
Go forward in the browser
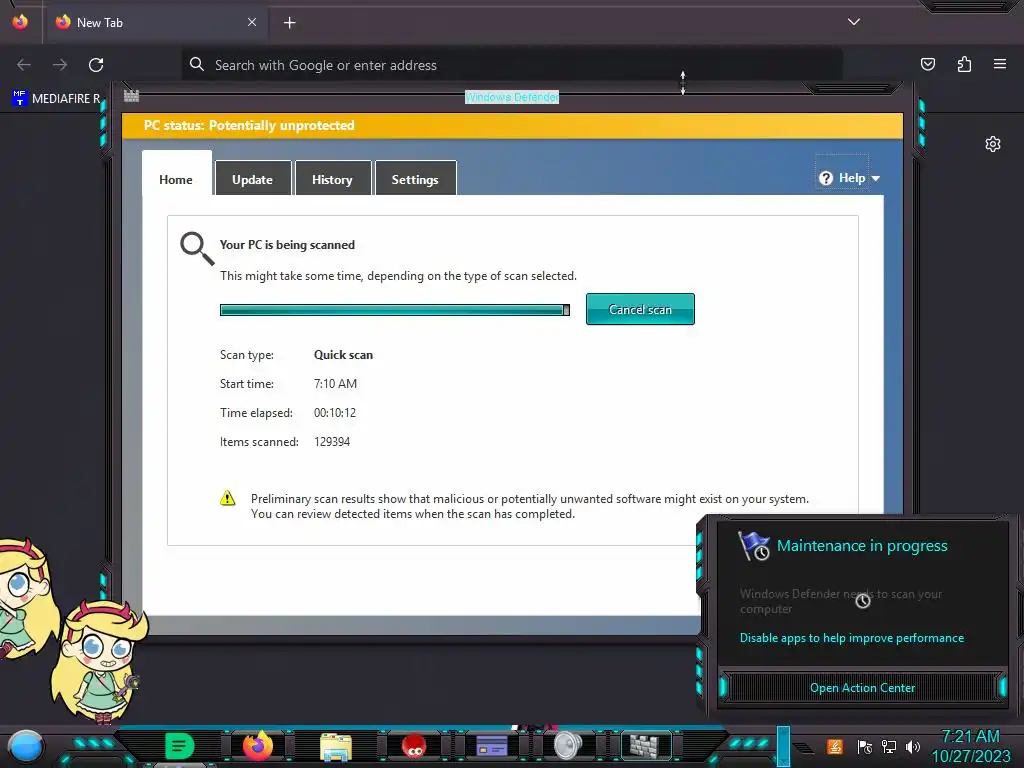click(x=60, y=65)
